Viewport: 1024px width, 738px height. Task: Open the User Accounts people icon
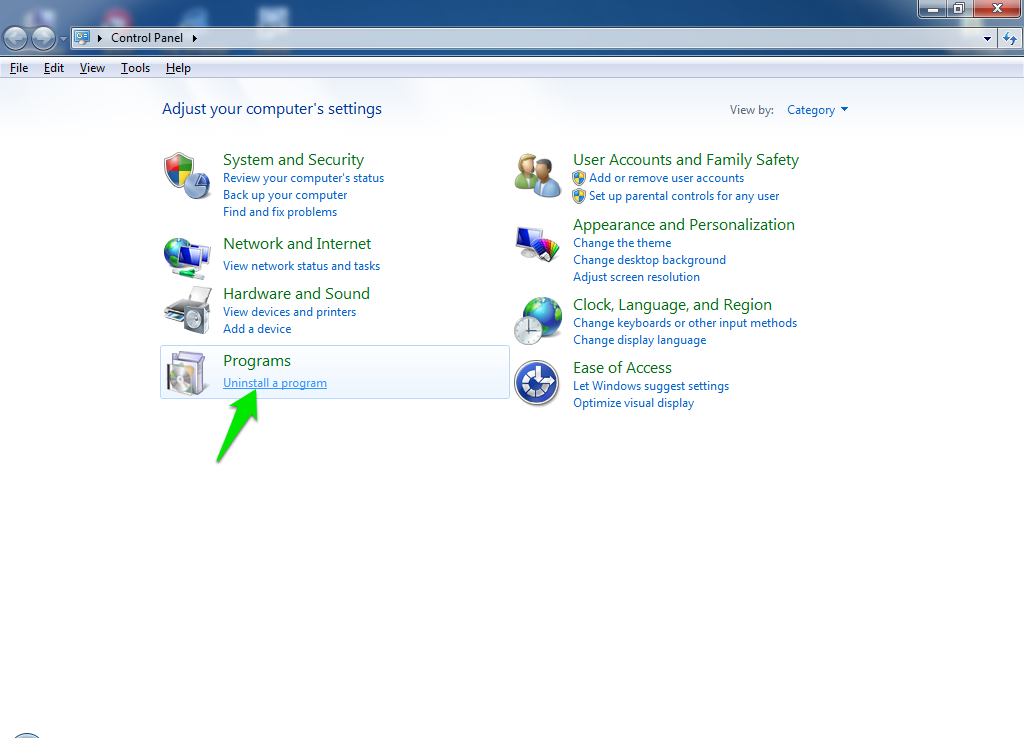[x=537, y=175]
